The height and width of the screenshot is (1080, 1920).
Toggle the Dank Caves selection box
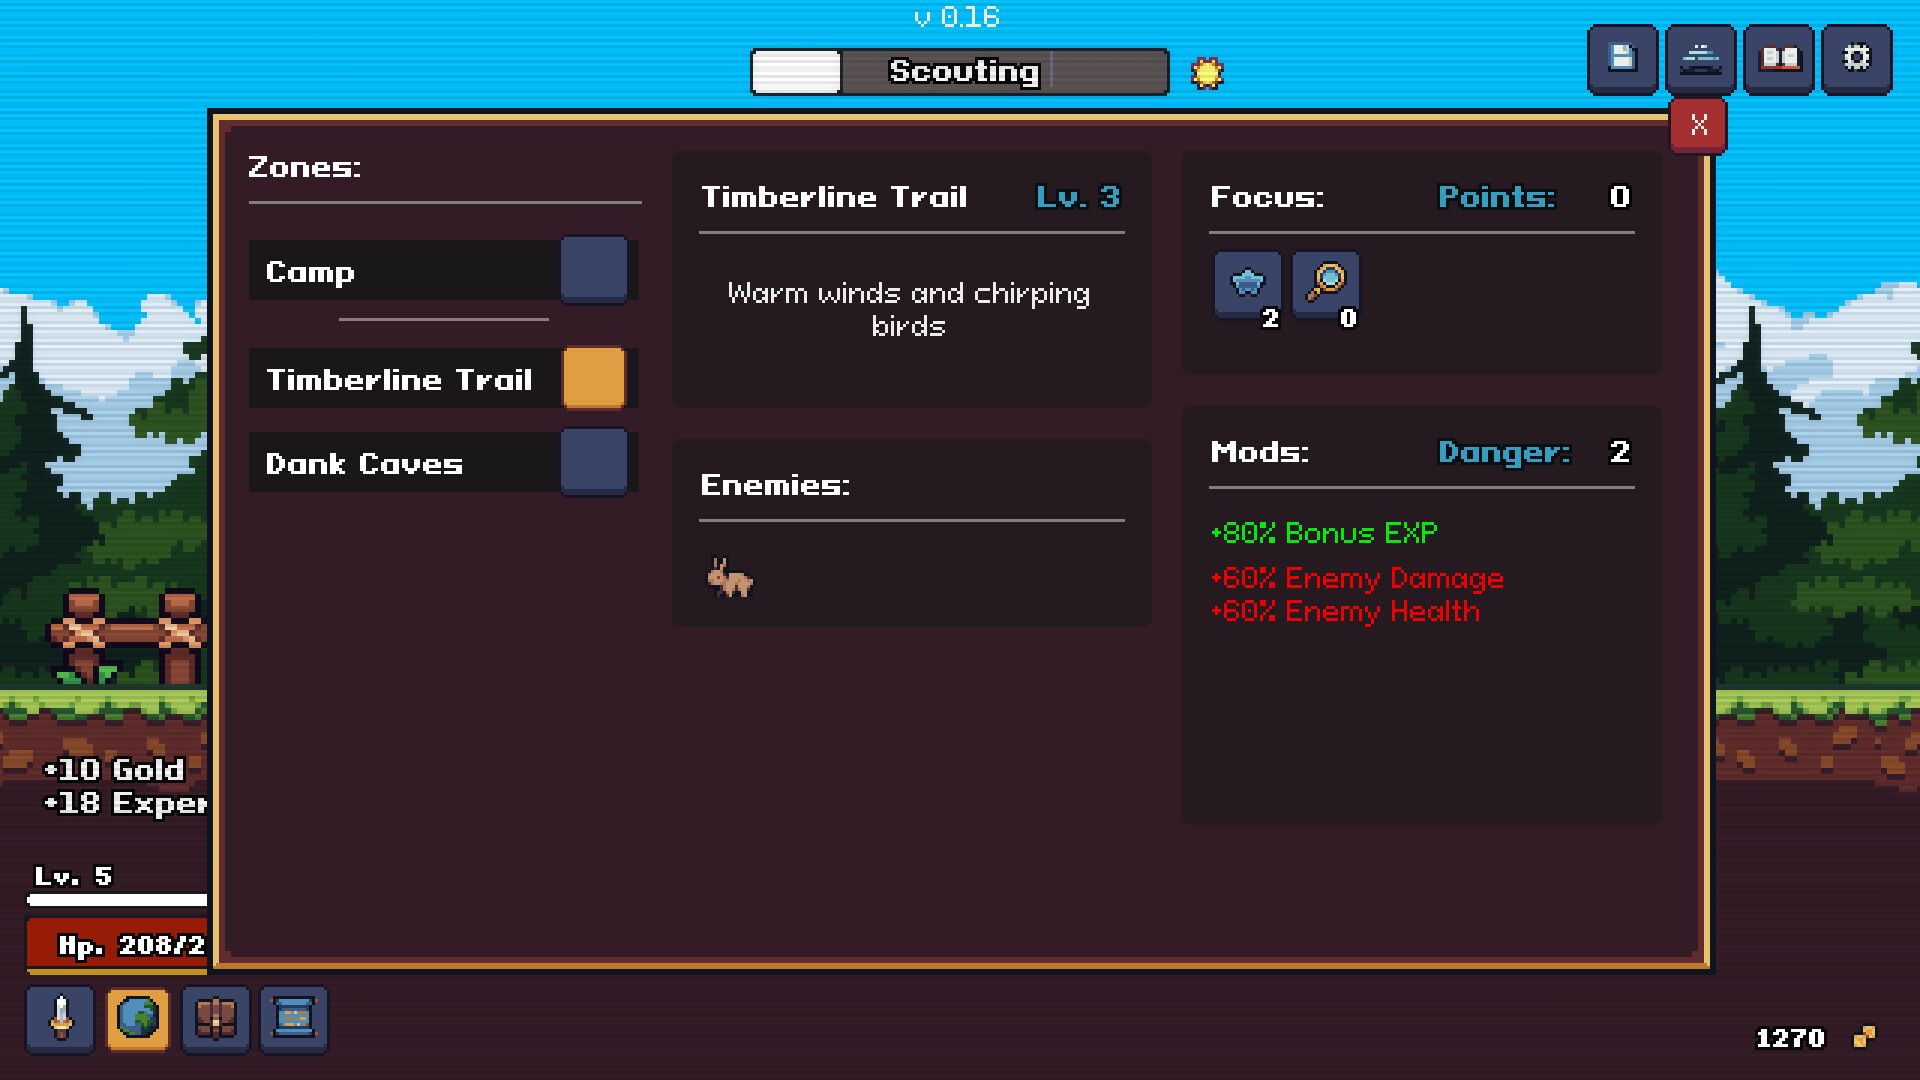tap(594, 462)
